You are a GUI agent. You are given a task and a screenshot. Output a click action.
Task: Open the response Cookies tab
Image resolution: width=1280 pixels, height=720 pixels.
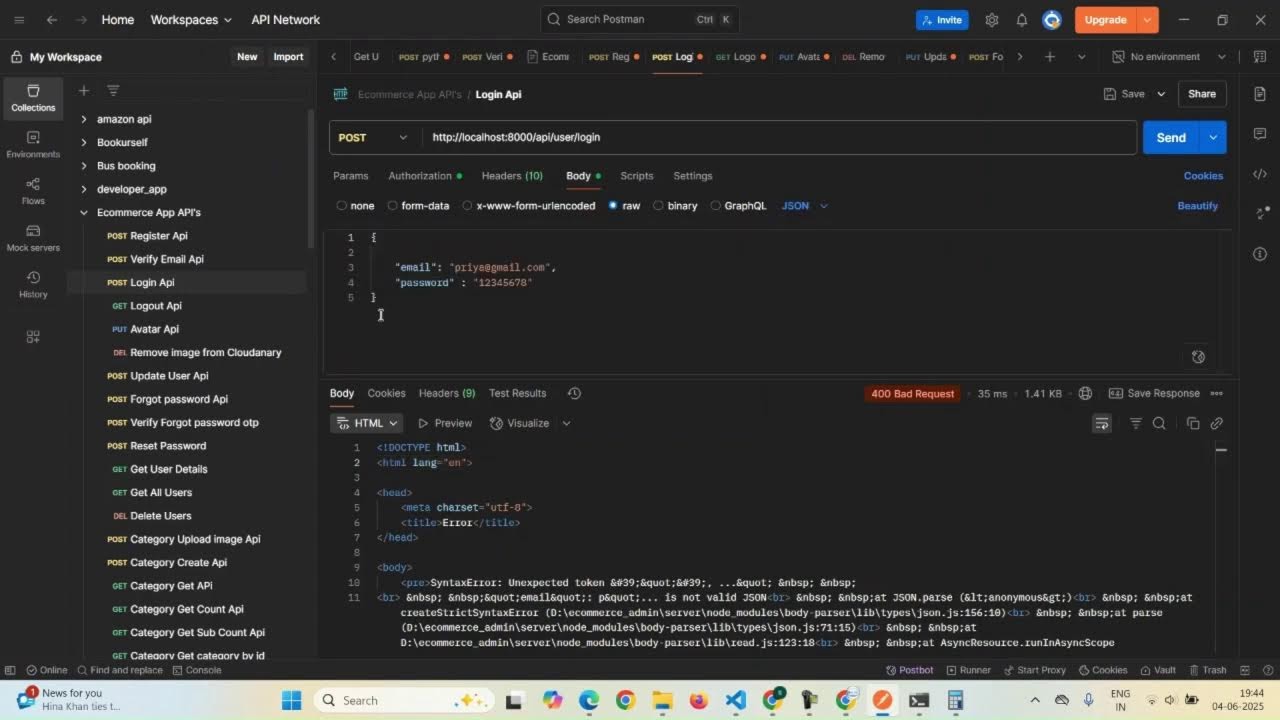386,393
